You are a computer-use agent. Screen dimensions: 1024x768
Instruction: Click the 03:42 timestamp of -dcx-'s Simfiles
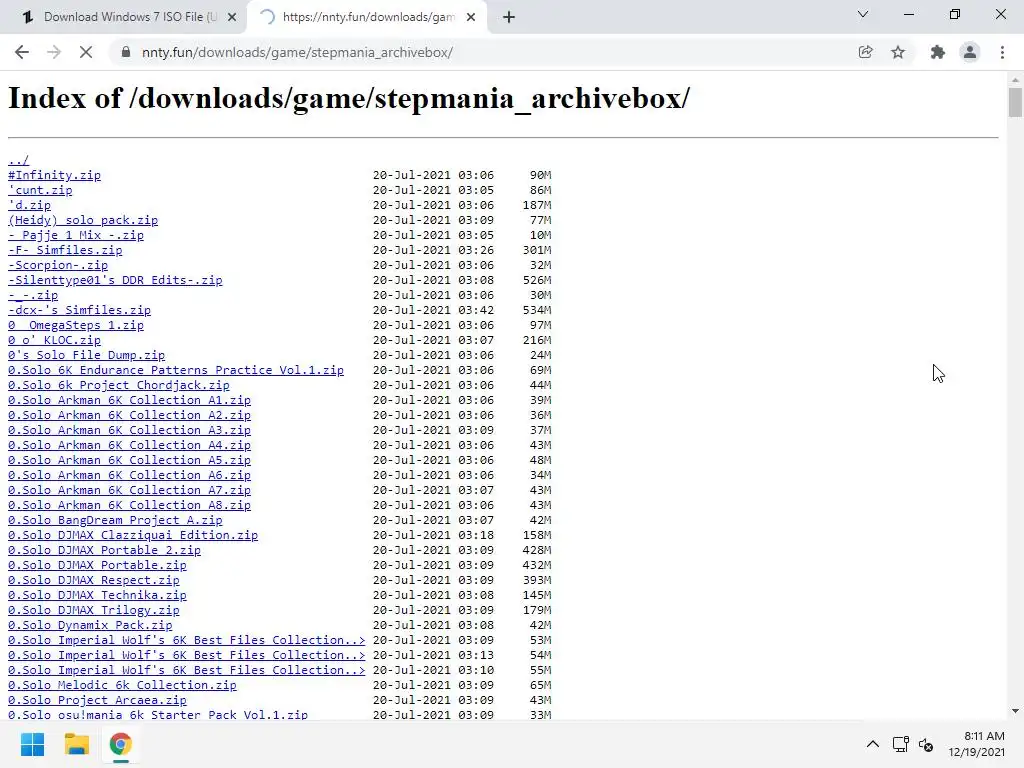pos(476,310)
